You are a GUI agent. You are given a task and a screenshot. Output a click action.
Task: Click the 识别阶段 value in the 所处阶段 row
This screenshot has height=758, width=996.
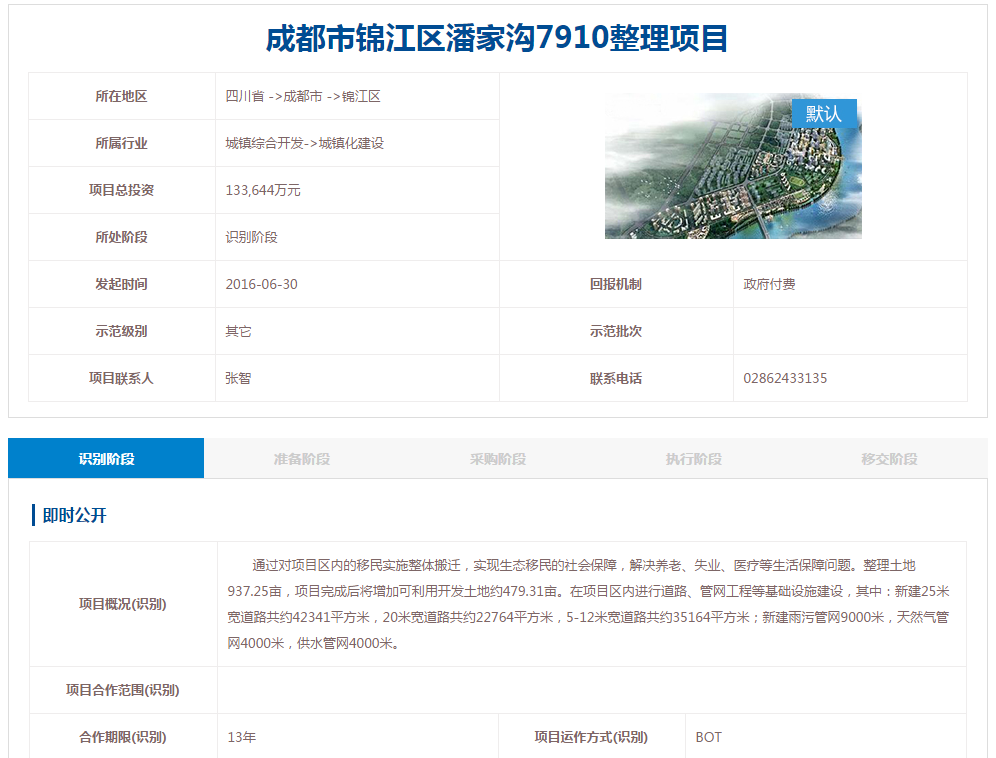tap(252, 238)
